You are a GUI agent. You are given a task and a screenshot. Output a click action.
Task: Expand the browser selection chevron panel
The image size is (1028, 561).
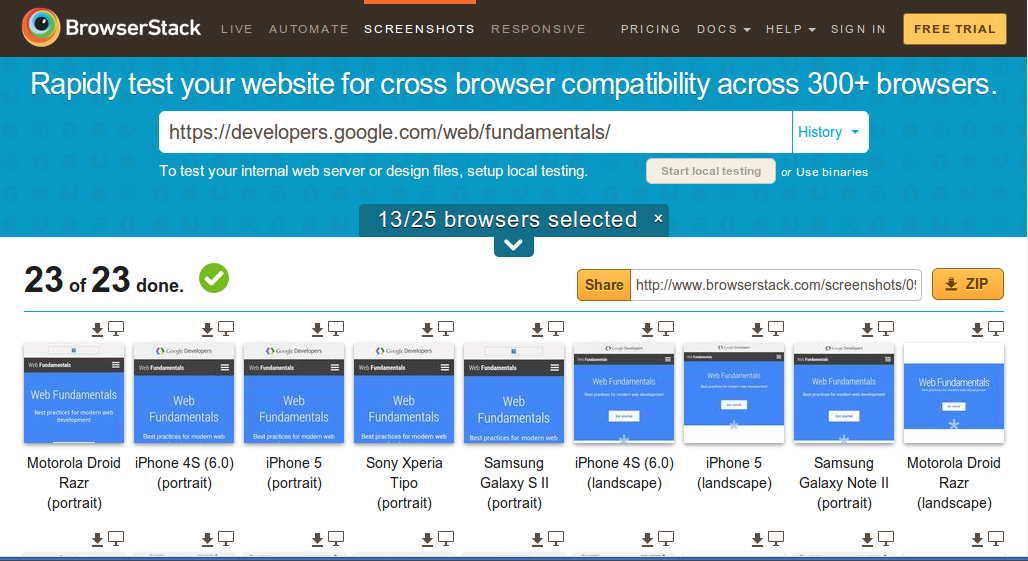513,245
